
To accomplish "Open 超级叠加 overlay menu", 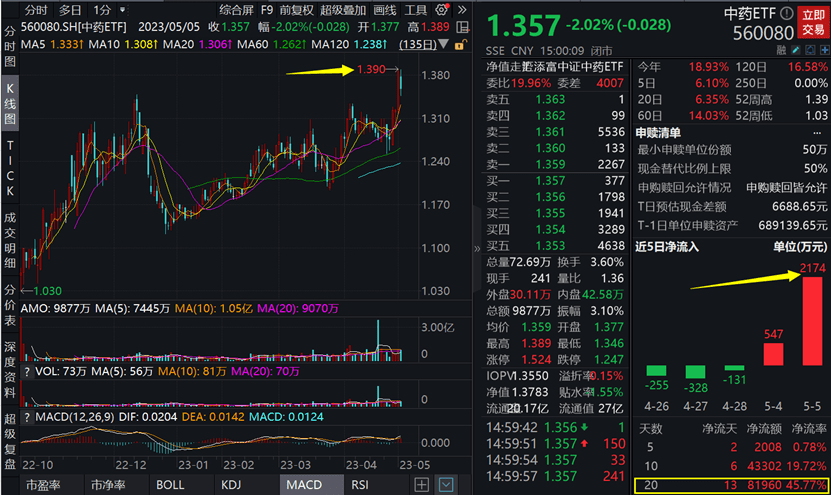I will (x=343, y=10).
